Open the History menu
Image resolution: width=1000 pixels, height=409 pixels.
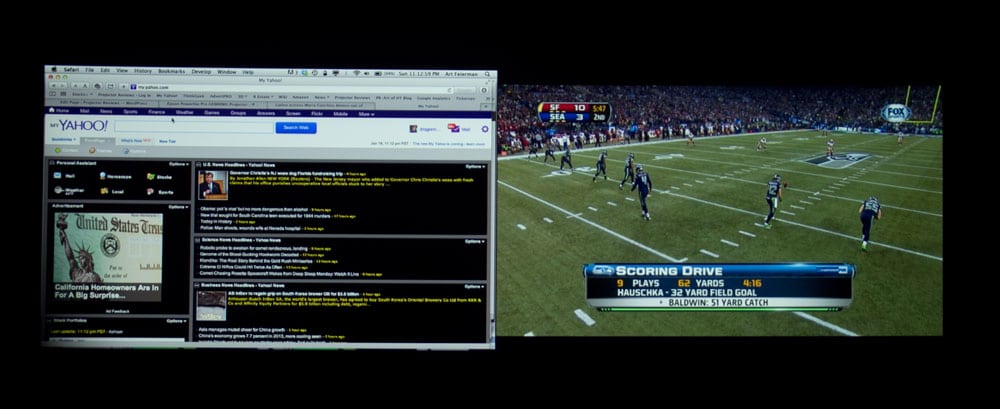[143, 71]
